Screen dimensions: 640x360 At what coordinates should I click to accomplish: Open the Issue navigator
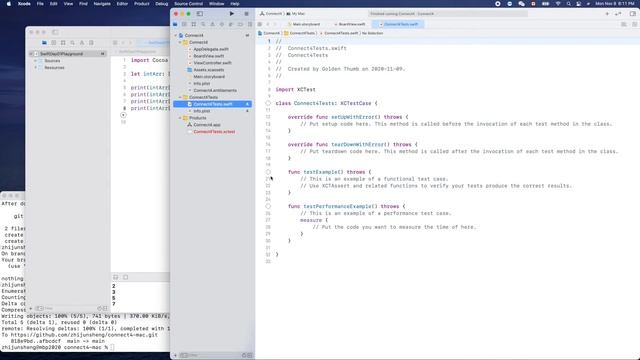pos(212,24)
